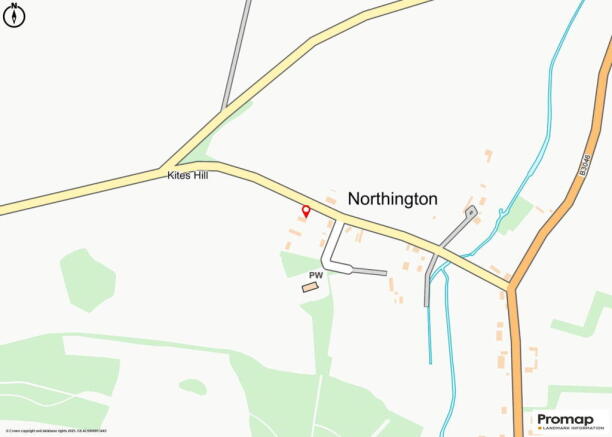Click the place of worship building outline
The height and width of the screenshot is (437, 612).
click(x=310, y=287)
